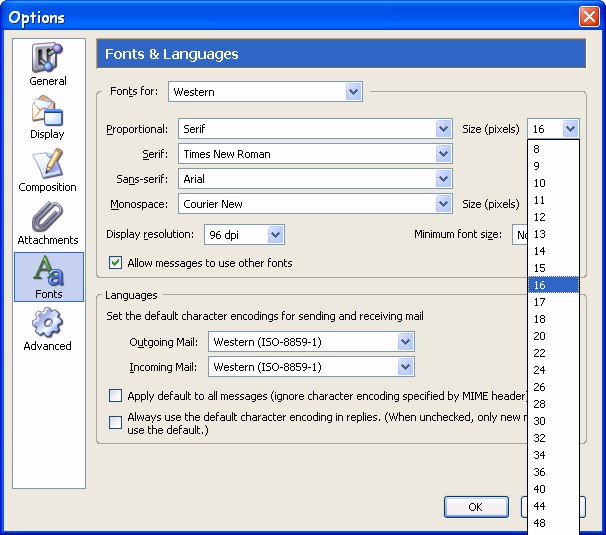Choose 48 from the size list
This screenshot has height=535, width=606.
click(553, 523)
